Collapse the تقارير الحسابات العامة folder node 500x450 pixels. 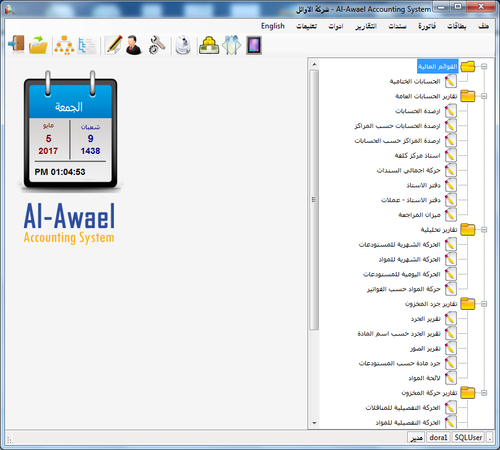(x=484, y=96)
